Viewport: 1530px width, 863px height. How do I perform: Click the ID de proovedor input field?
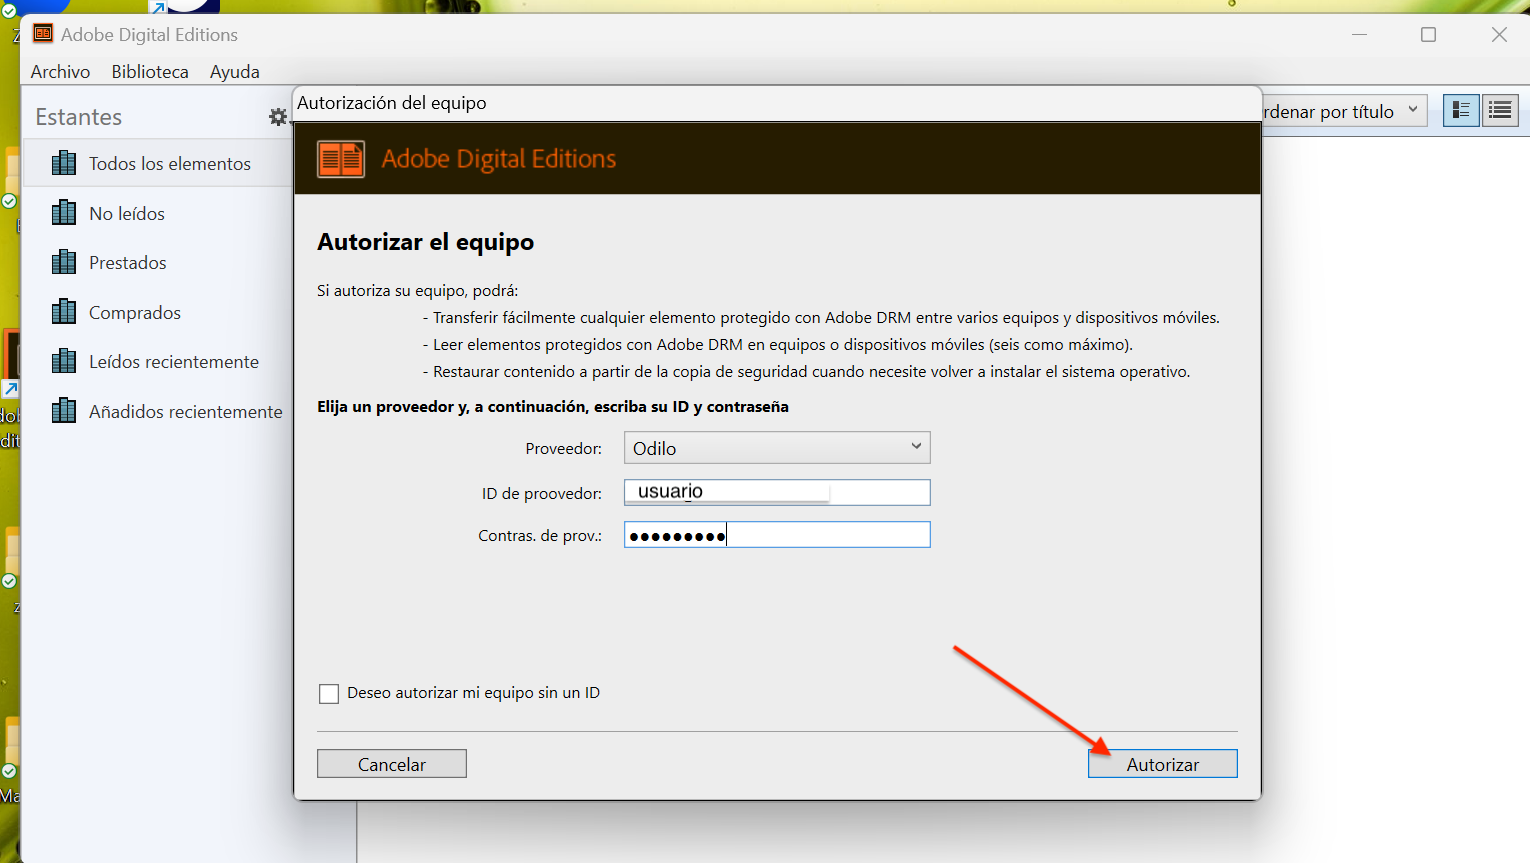click(777, 492)
